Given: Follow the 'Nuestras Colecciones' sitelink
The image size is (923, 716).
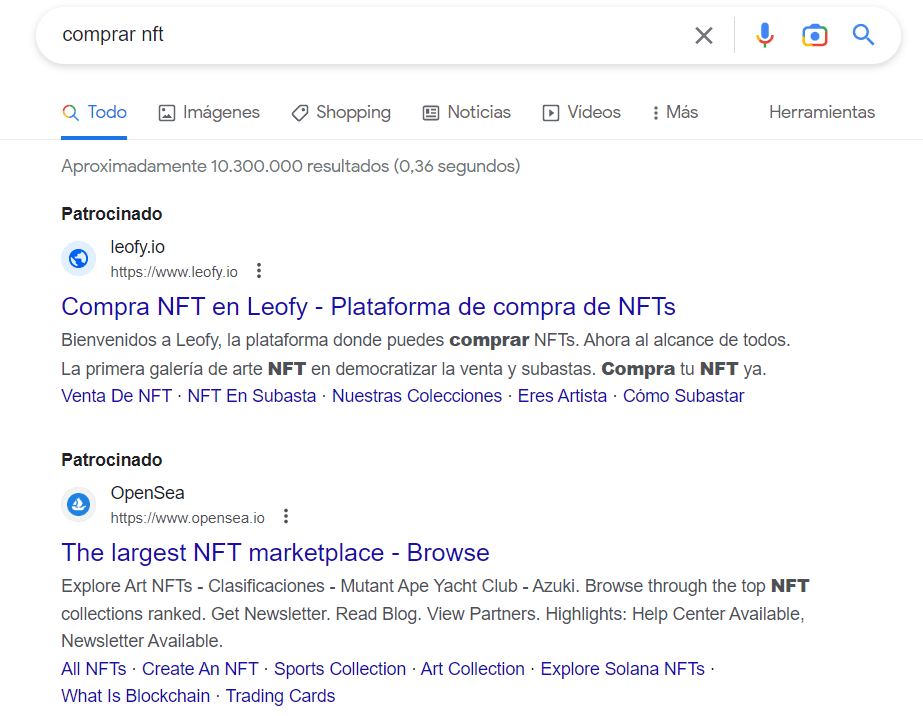Looking at the screenshot, I should [417, 396].
